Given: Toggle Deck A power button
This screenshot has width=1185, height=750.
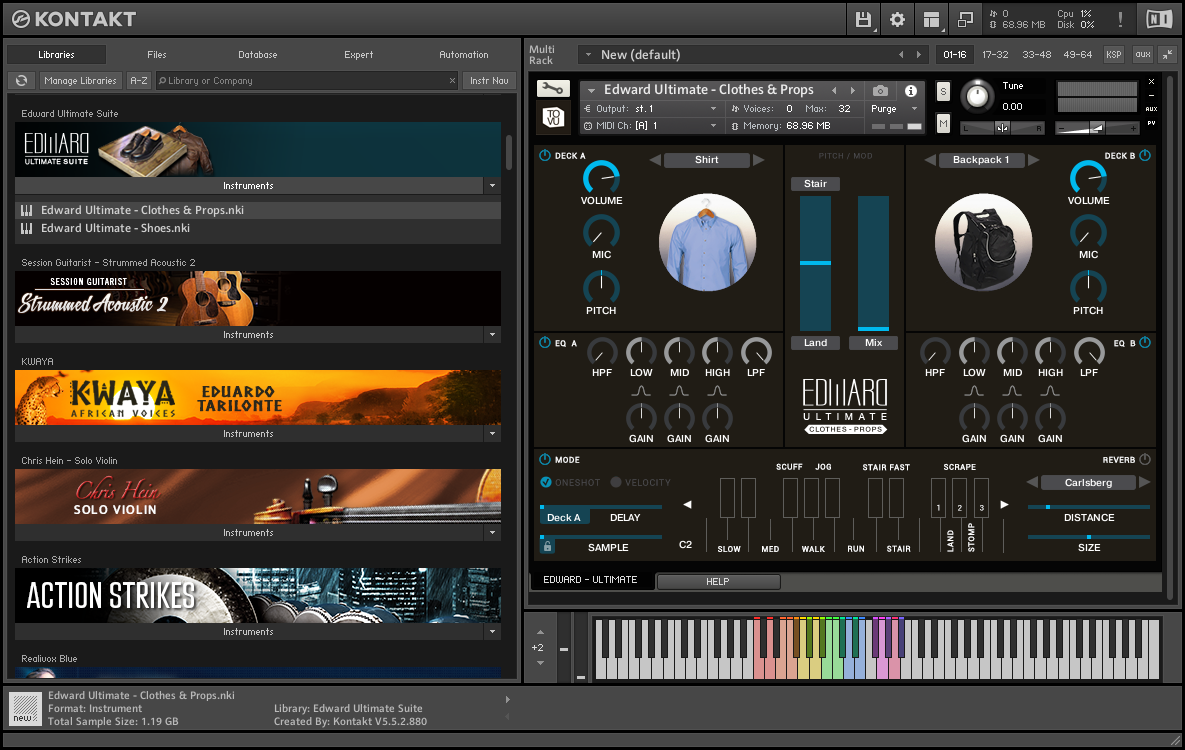Looking at the screenshot, I should 545,155.
